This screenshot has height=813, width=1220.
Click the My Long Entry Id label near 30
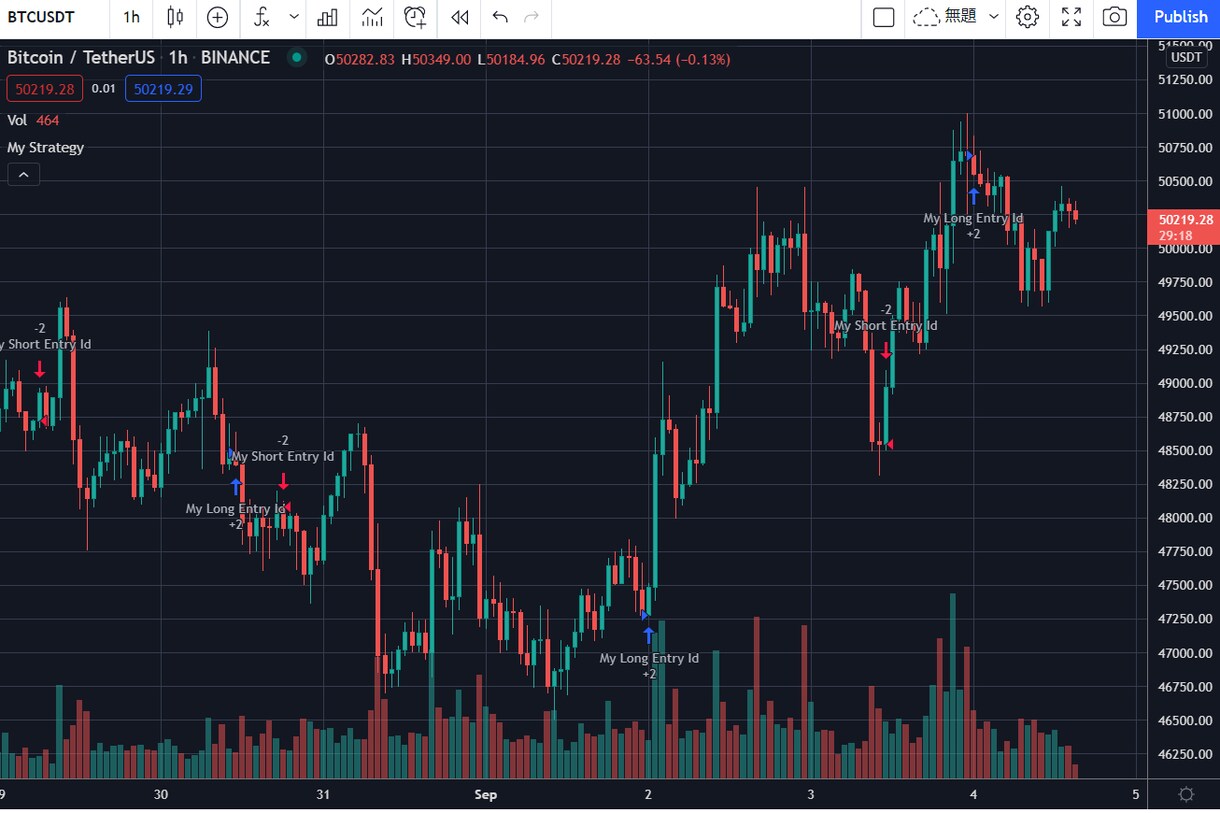236,509
